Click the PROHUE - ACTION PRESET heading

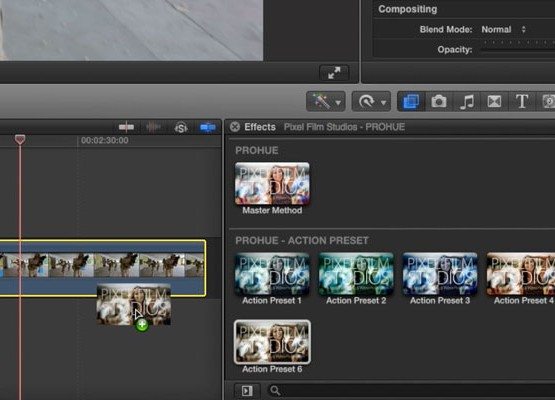[x=302, y=241]
